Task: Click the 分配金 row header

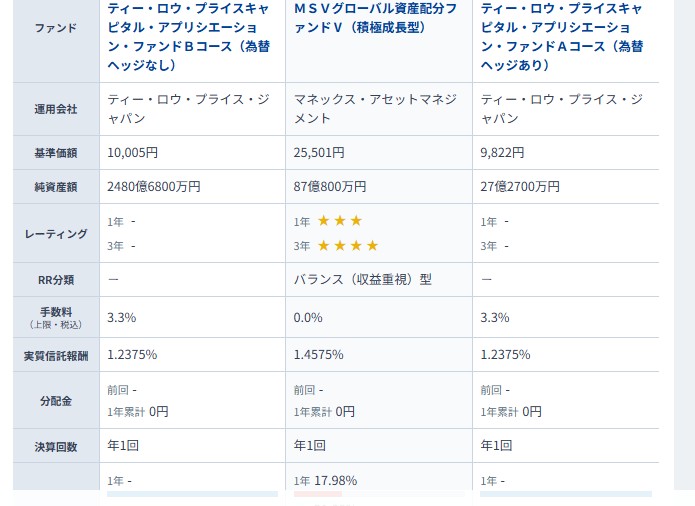Action: coord(55,400)
